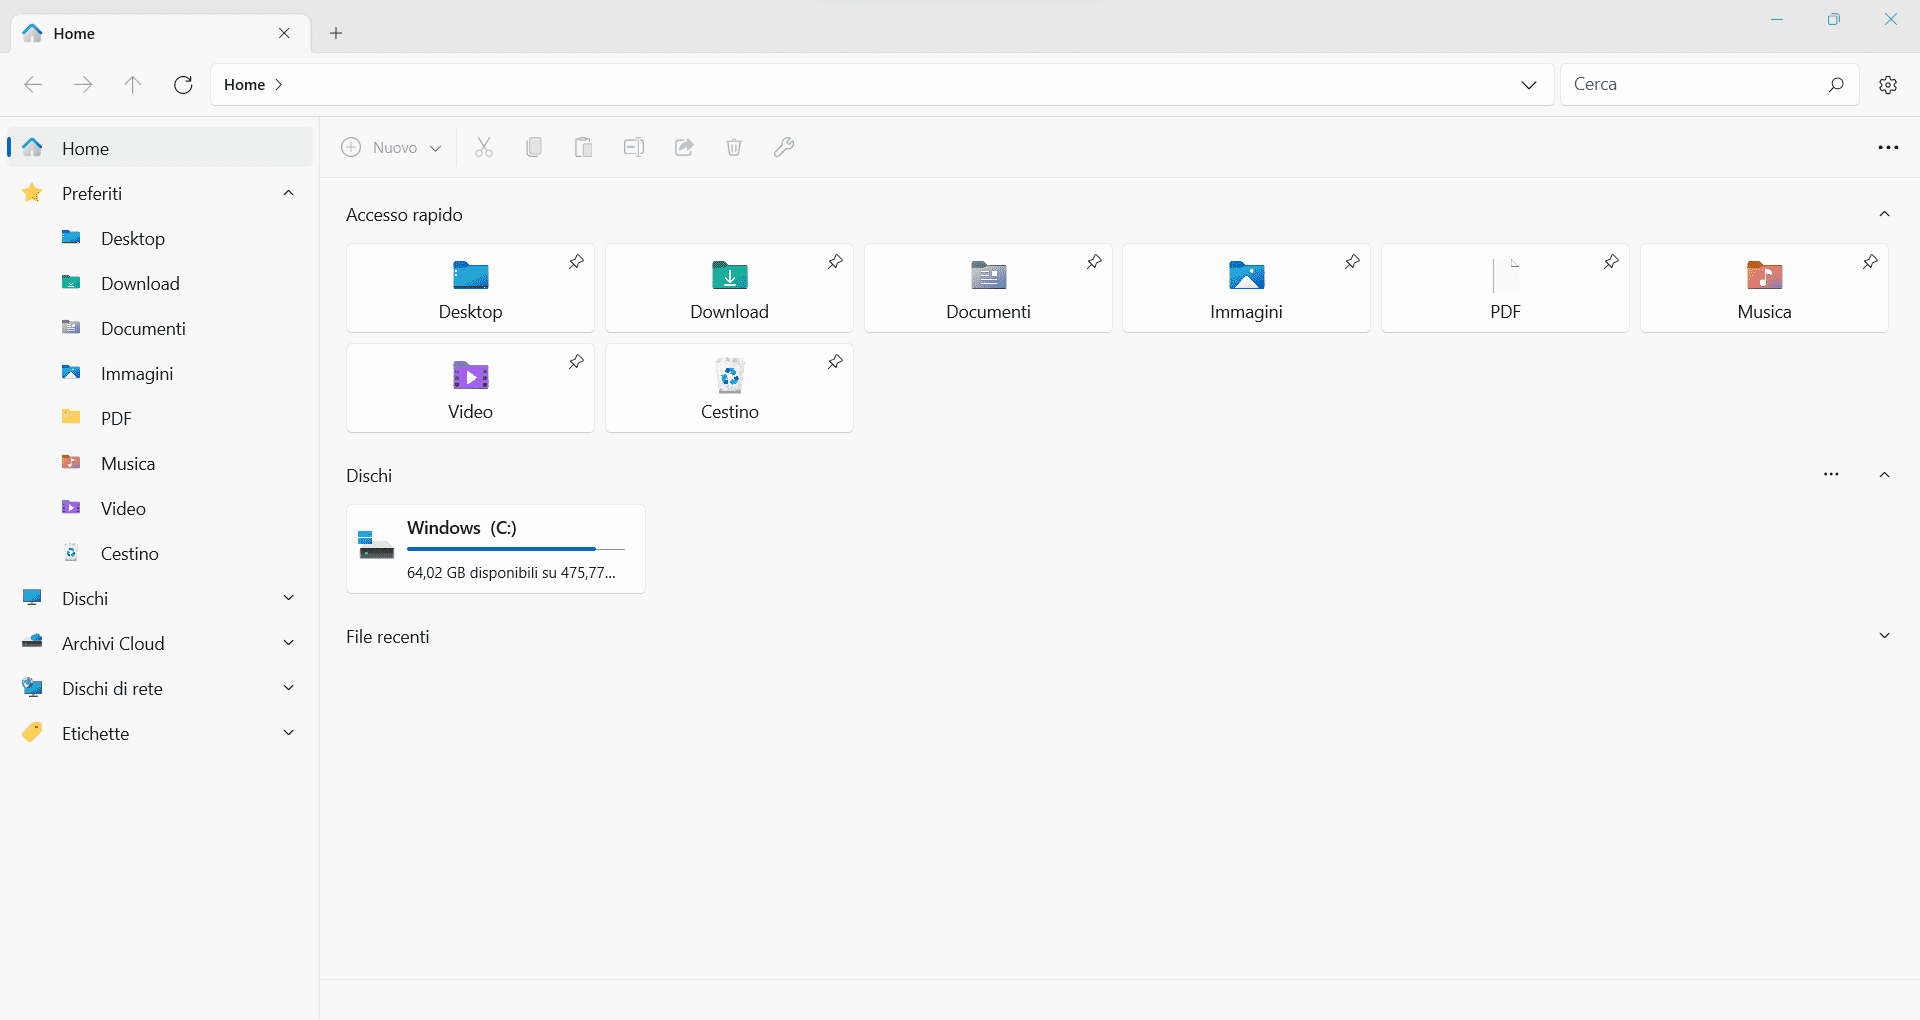Click the Rename icon in toolbar
This screenshot has height=1020, width=1920.
point(634,148)
